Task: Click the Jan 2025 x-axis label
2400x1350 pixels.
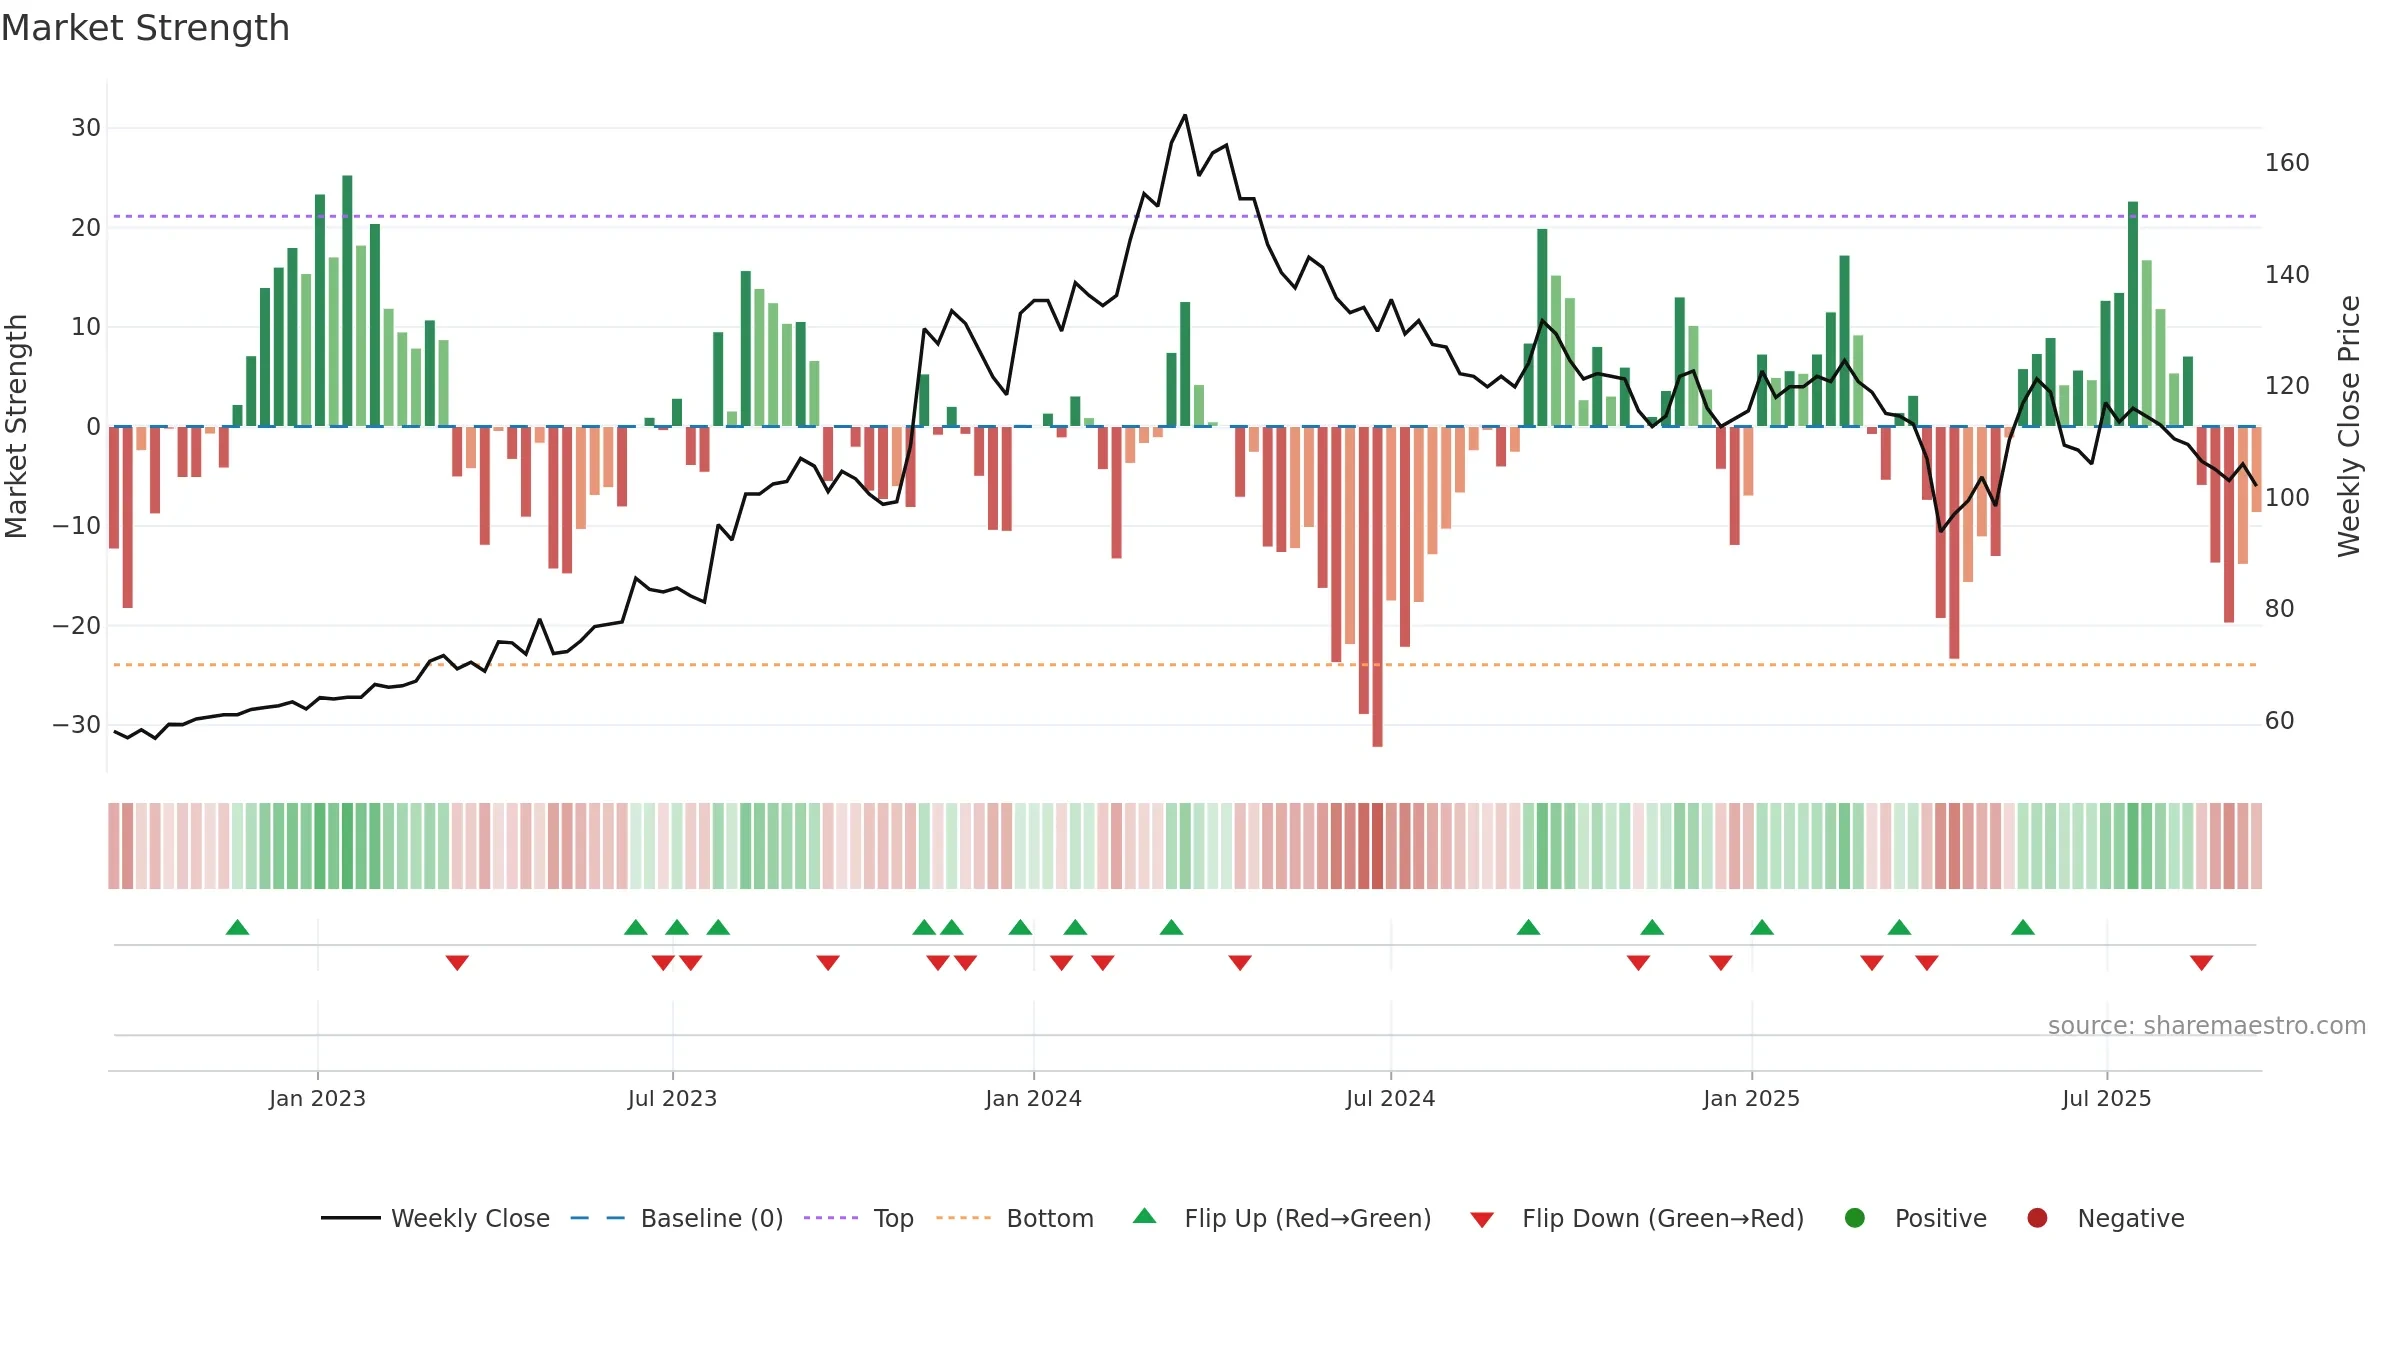Action: pyautogui.click(x=1751, y=1098)
